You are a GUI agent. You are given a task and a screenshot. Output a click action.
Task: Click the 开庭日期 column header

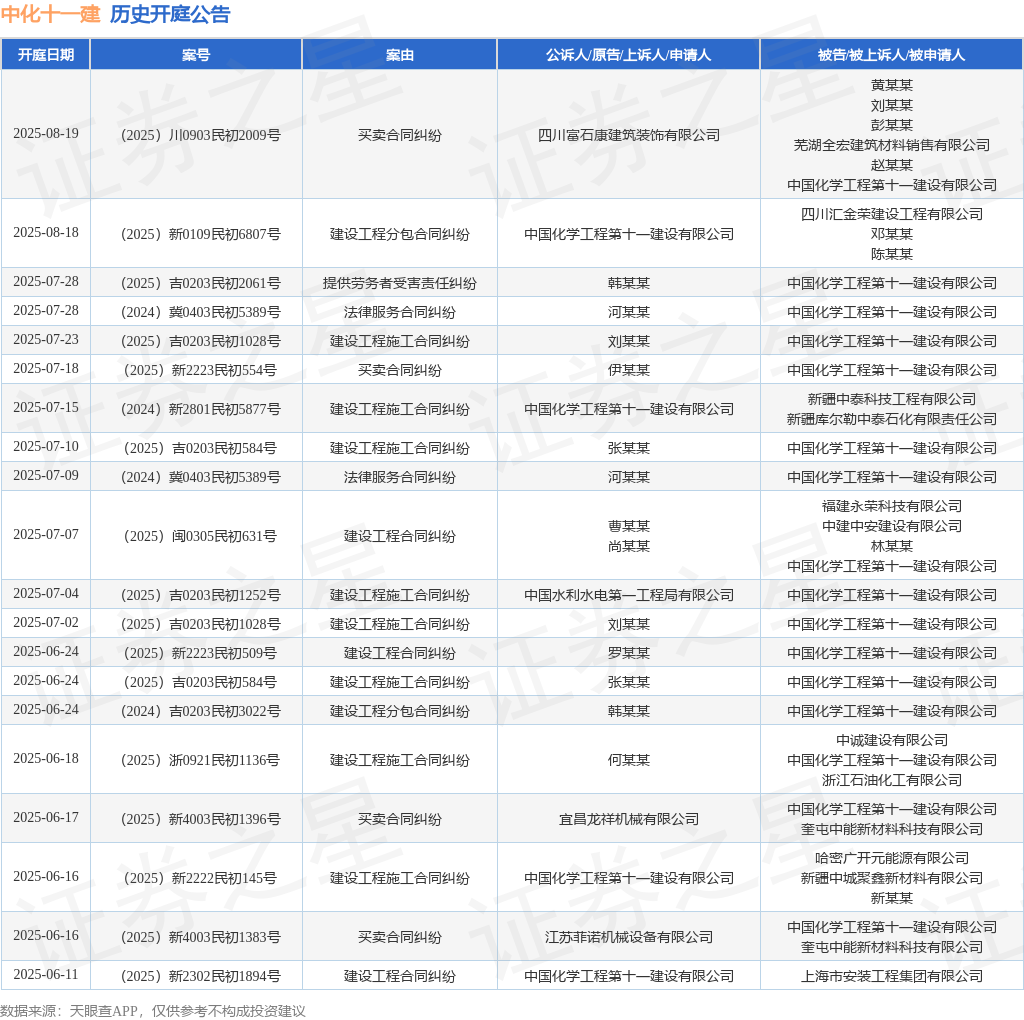pyautogui.click(x=46, y=55)
